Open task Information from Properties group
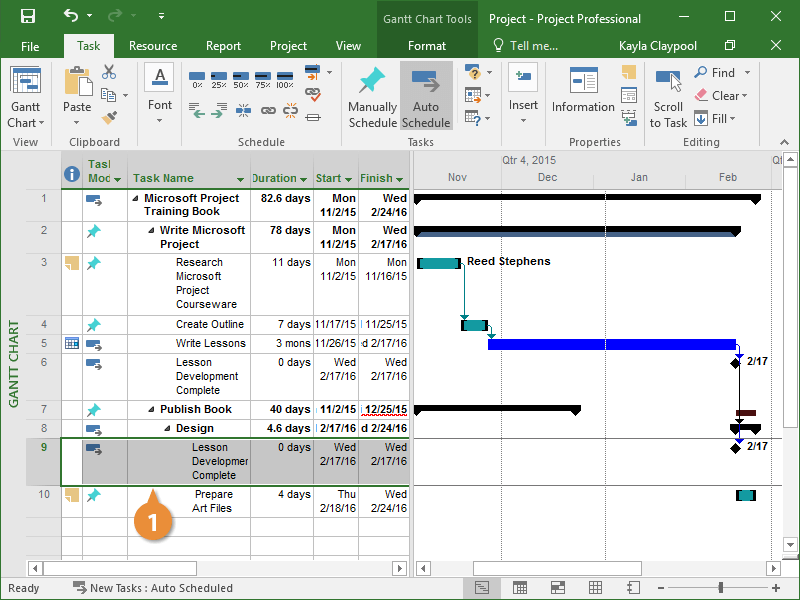This screenshot has height=600, width=800. point(583,92)
